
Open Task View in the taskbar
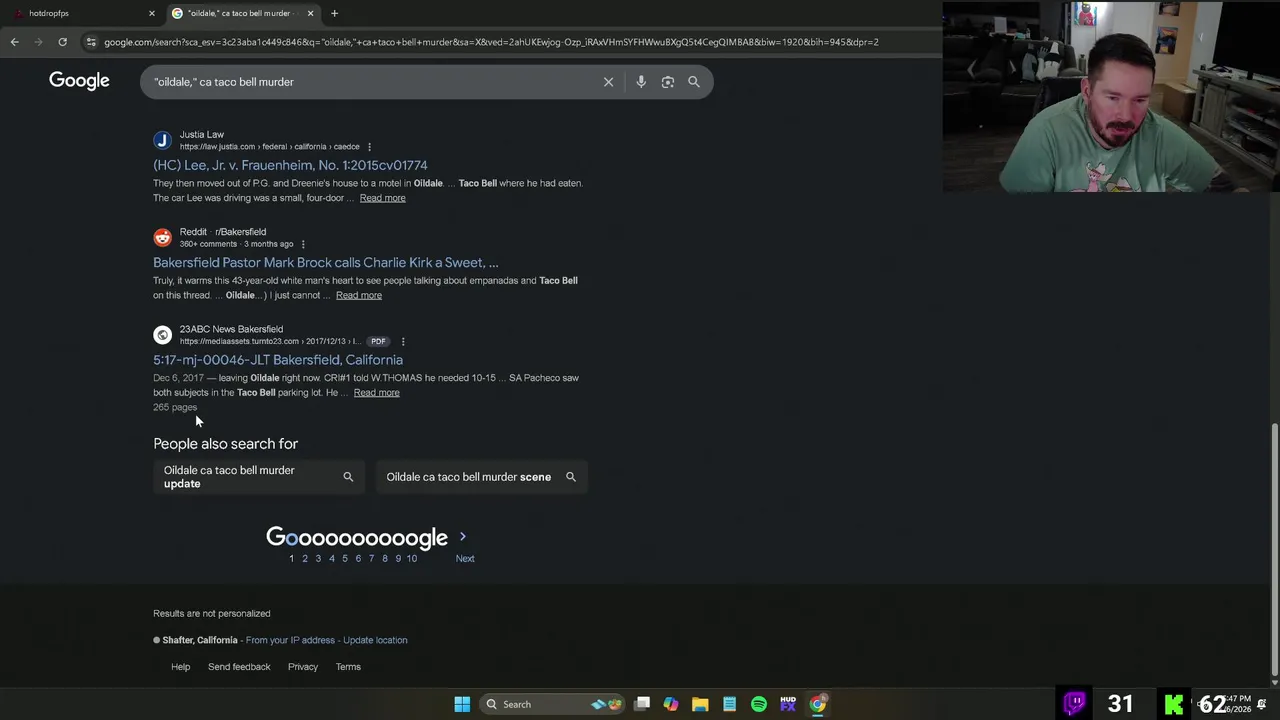tap(642, 704)
